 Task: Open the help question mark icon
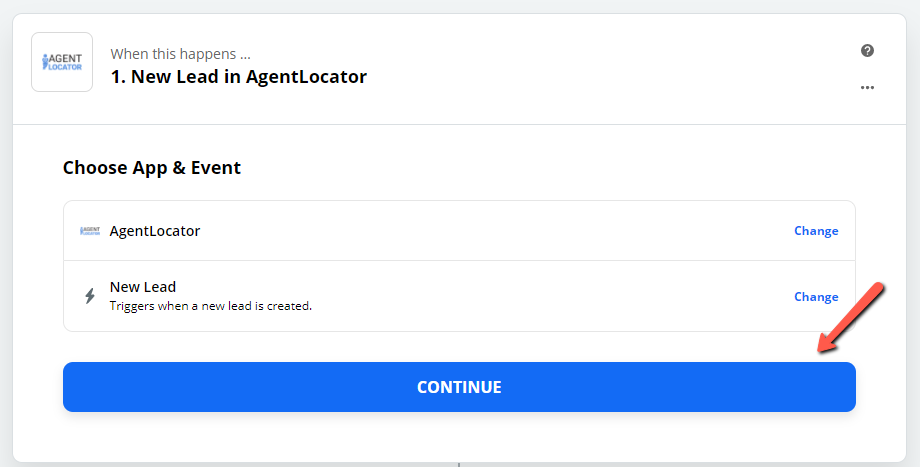click(867, 50)
